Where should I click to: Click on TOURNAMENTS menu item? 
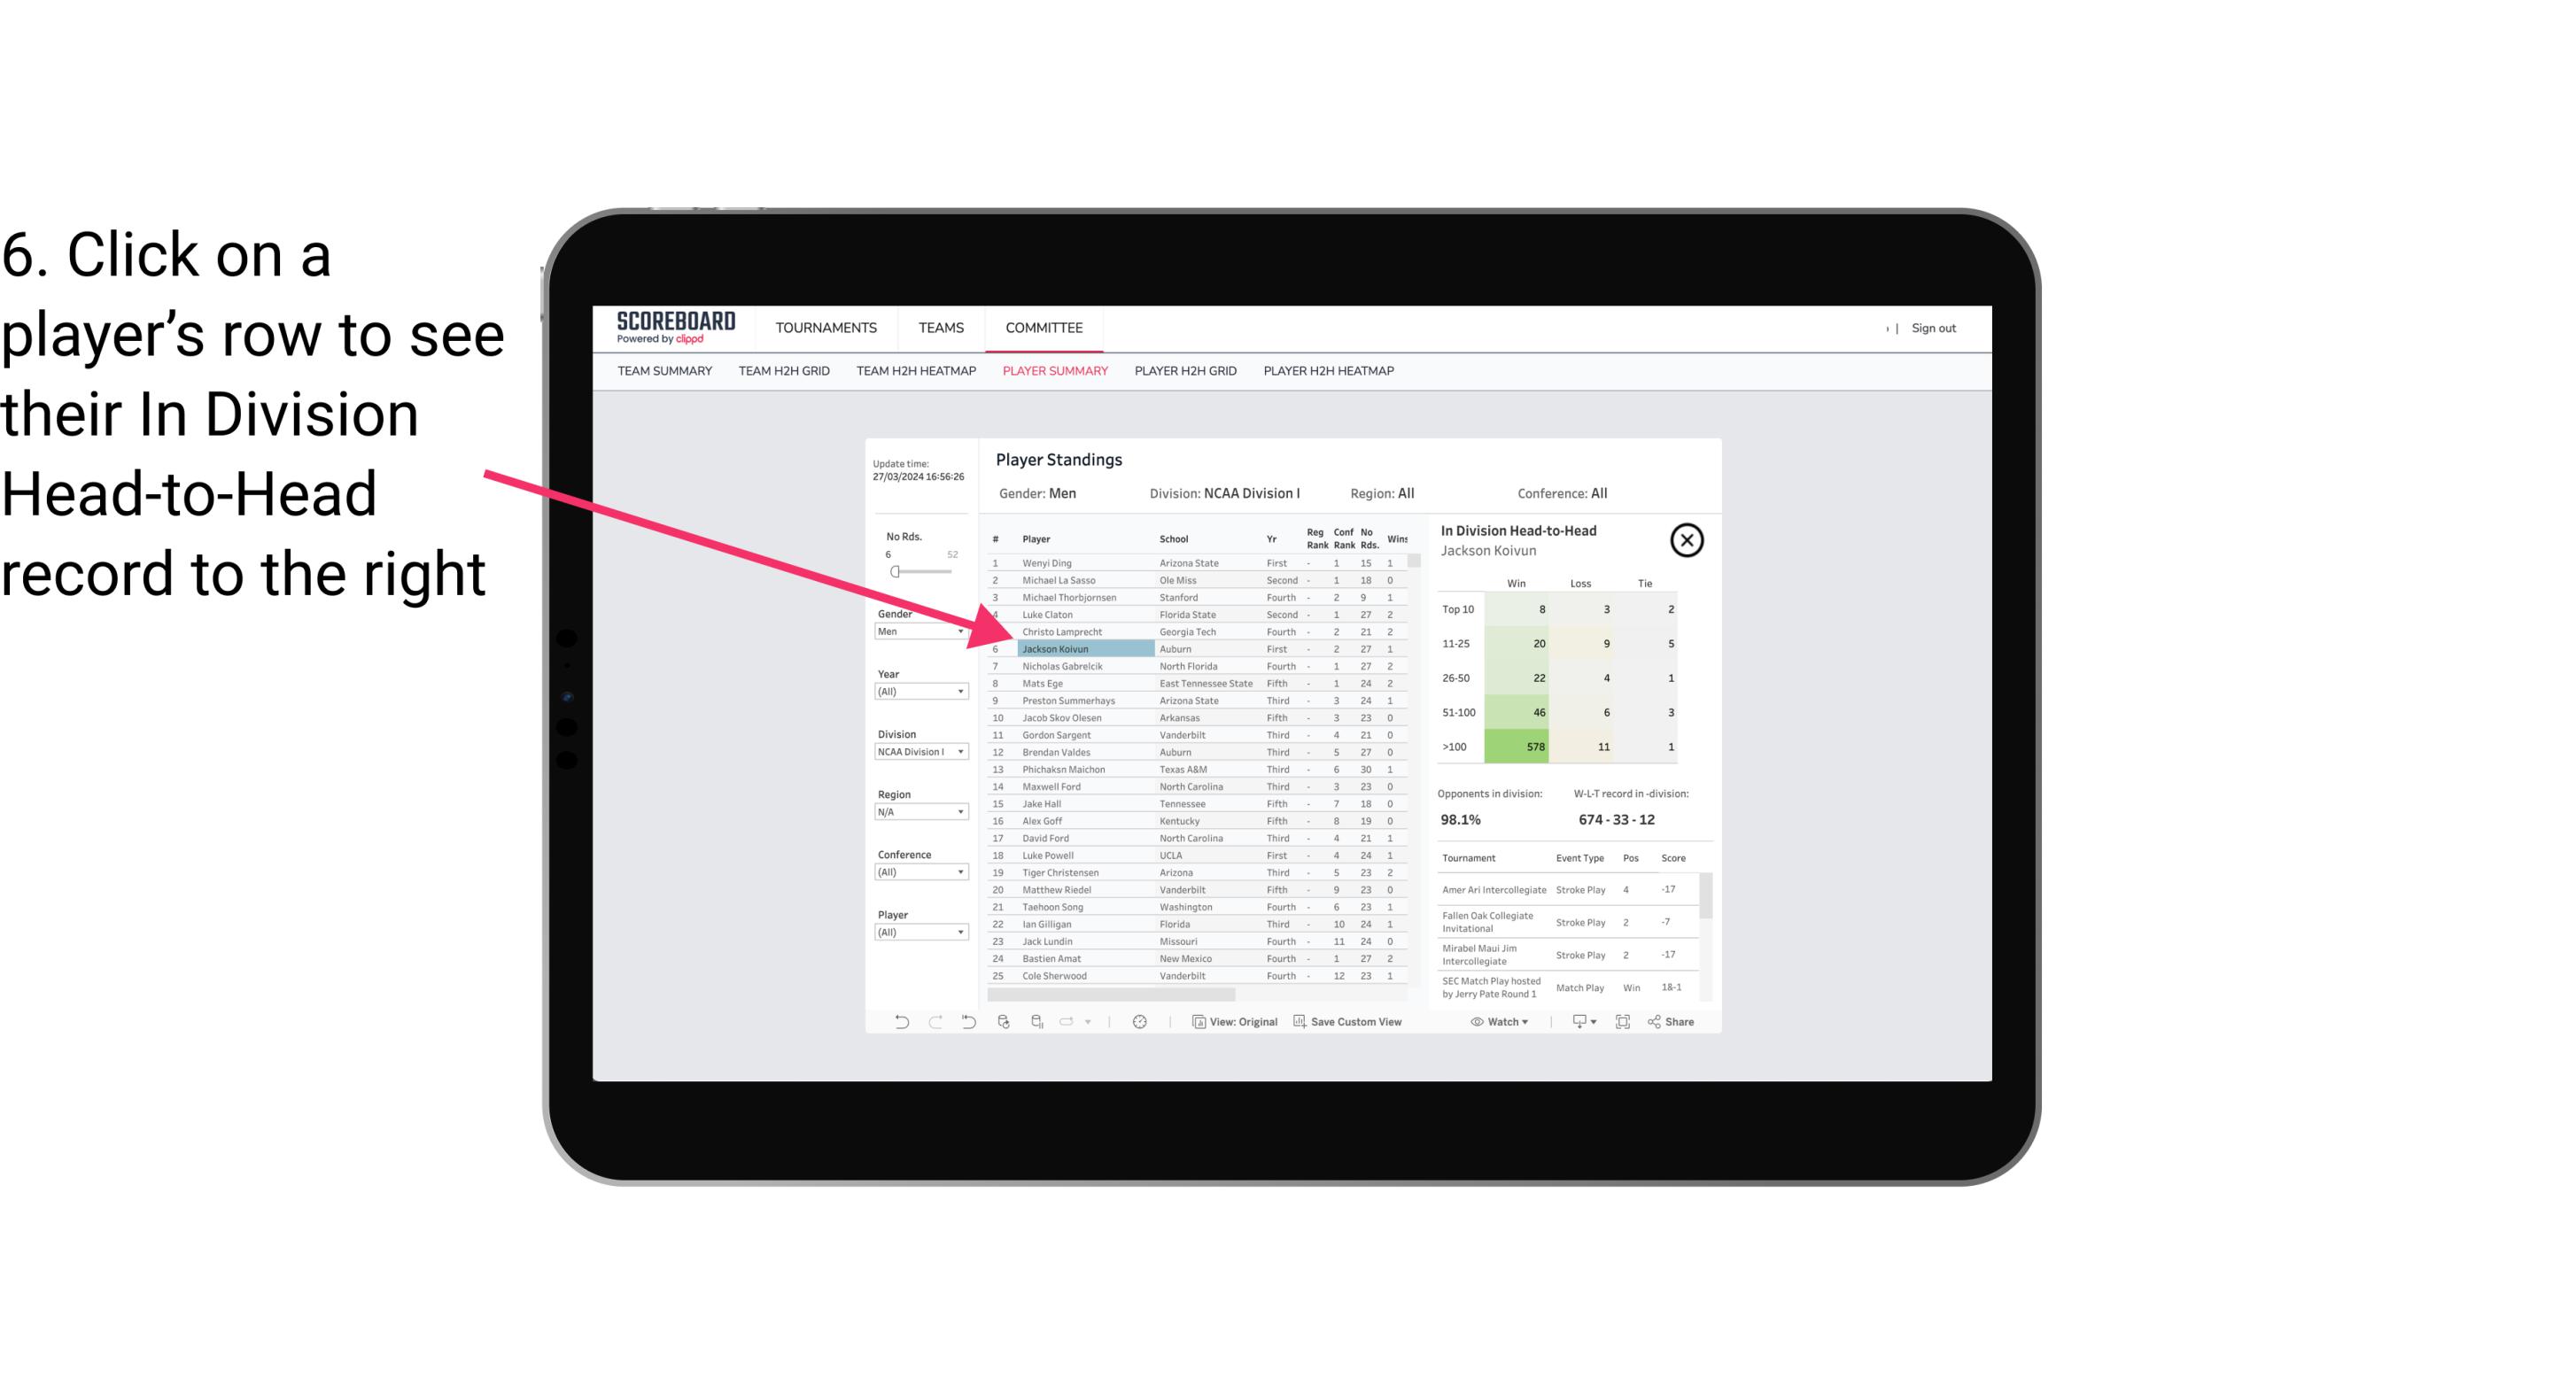[826, 328]
